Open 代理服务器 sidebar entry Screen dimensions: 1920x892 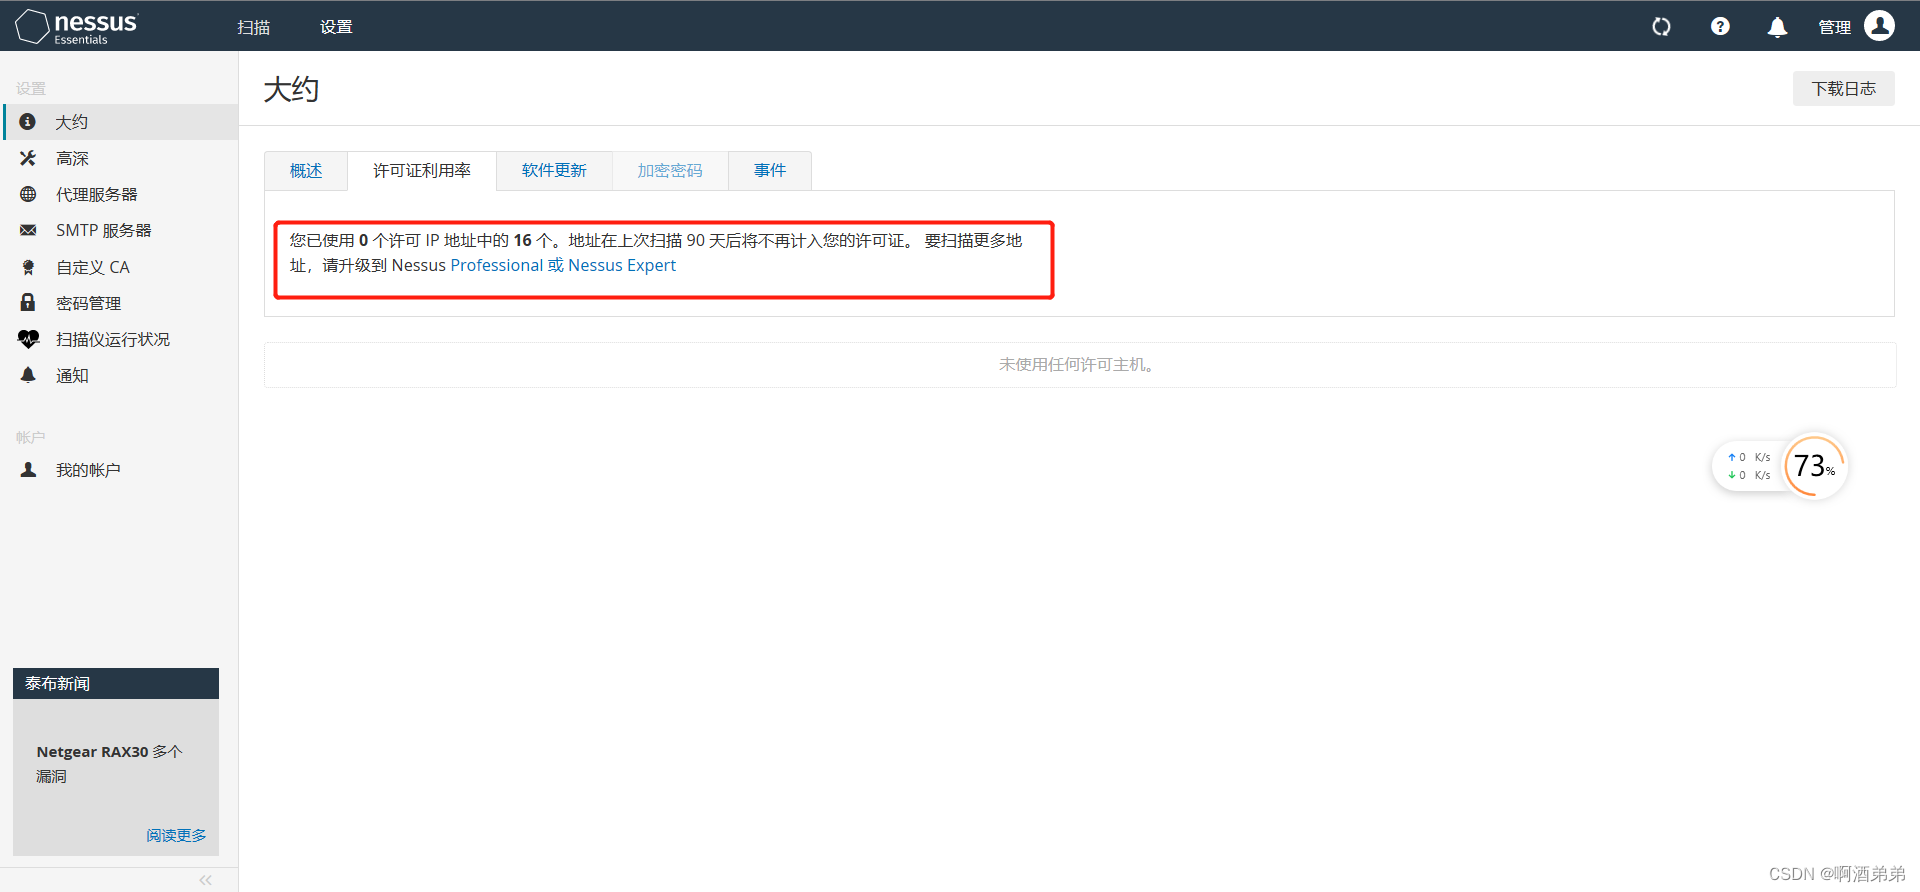[120, 194]
